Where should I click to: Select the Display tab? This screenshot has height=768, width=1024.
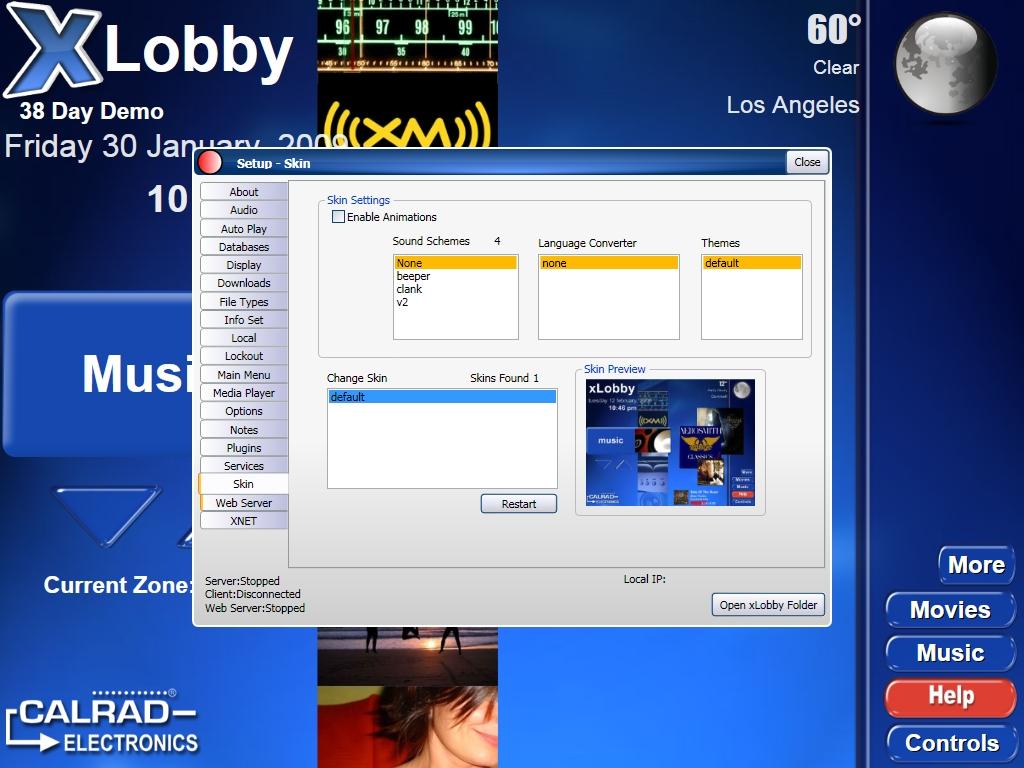[244, 264]
